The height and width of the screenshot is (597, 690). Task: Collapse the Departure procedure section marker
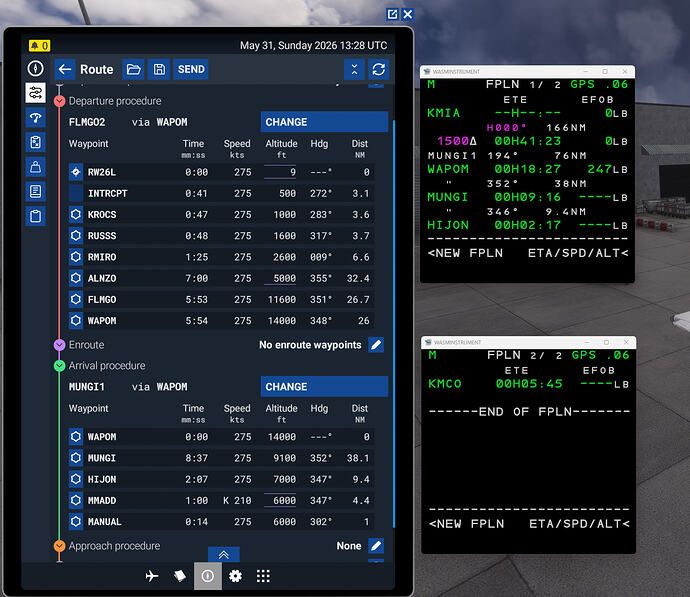[x=59, y=101]
